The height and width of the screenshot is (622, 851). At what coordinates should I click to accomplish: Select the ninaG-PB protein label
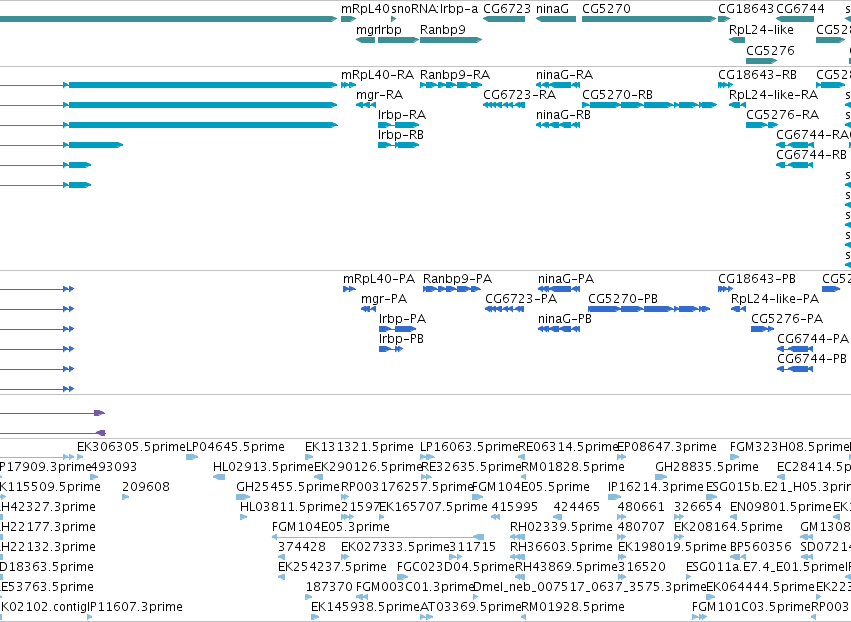coord(565,319)
